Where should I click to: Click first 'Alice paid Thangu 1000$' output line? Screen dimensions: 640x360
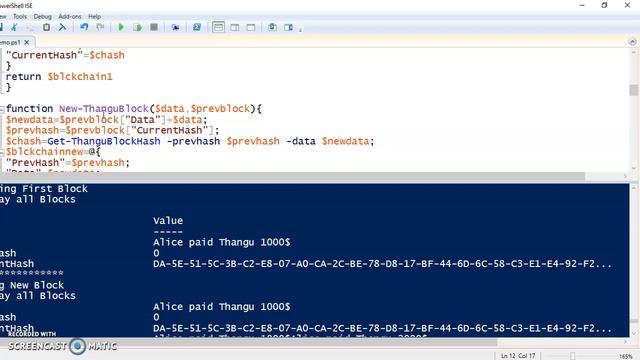(x=222, y=242)
